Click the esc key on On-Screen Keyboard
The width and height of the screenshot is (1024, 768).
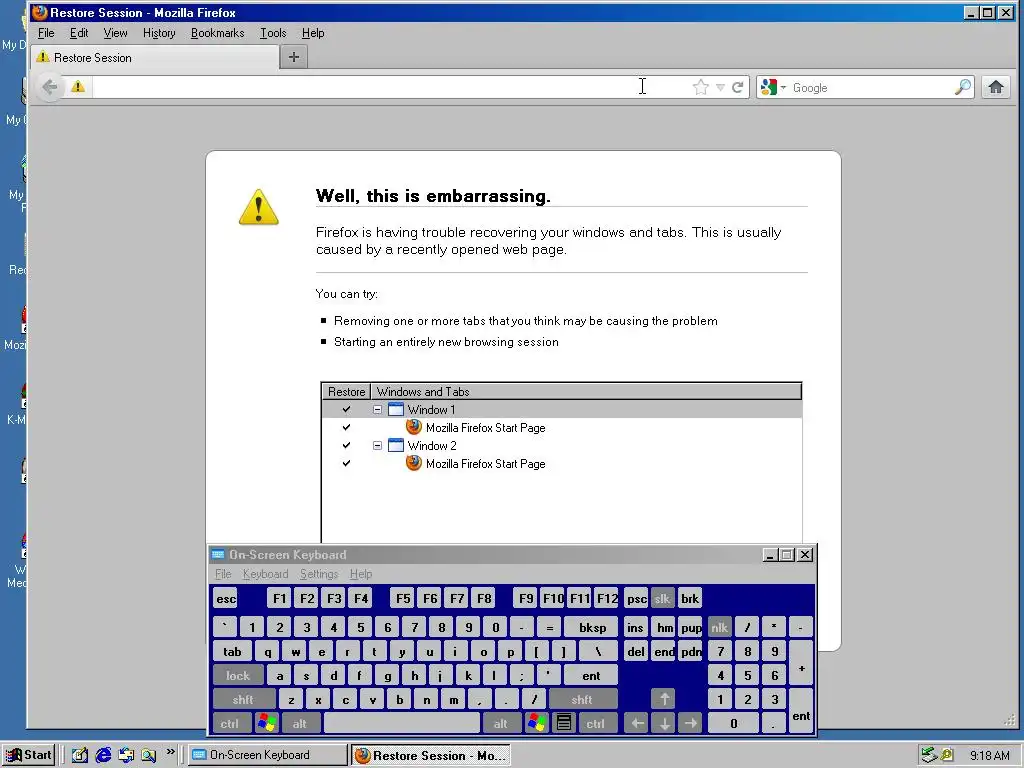tap(226, 598)
